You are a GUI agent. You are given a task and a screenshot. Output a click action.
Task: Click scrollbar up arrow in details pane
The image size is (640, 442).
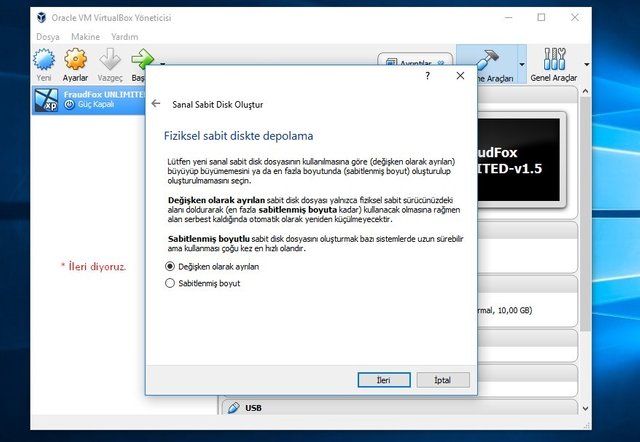coord(585,91)
